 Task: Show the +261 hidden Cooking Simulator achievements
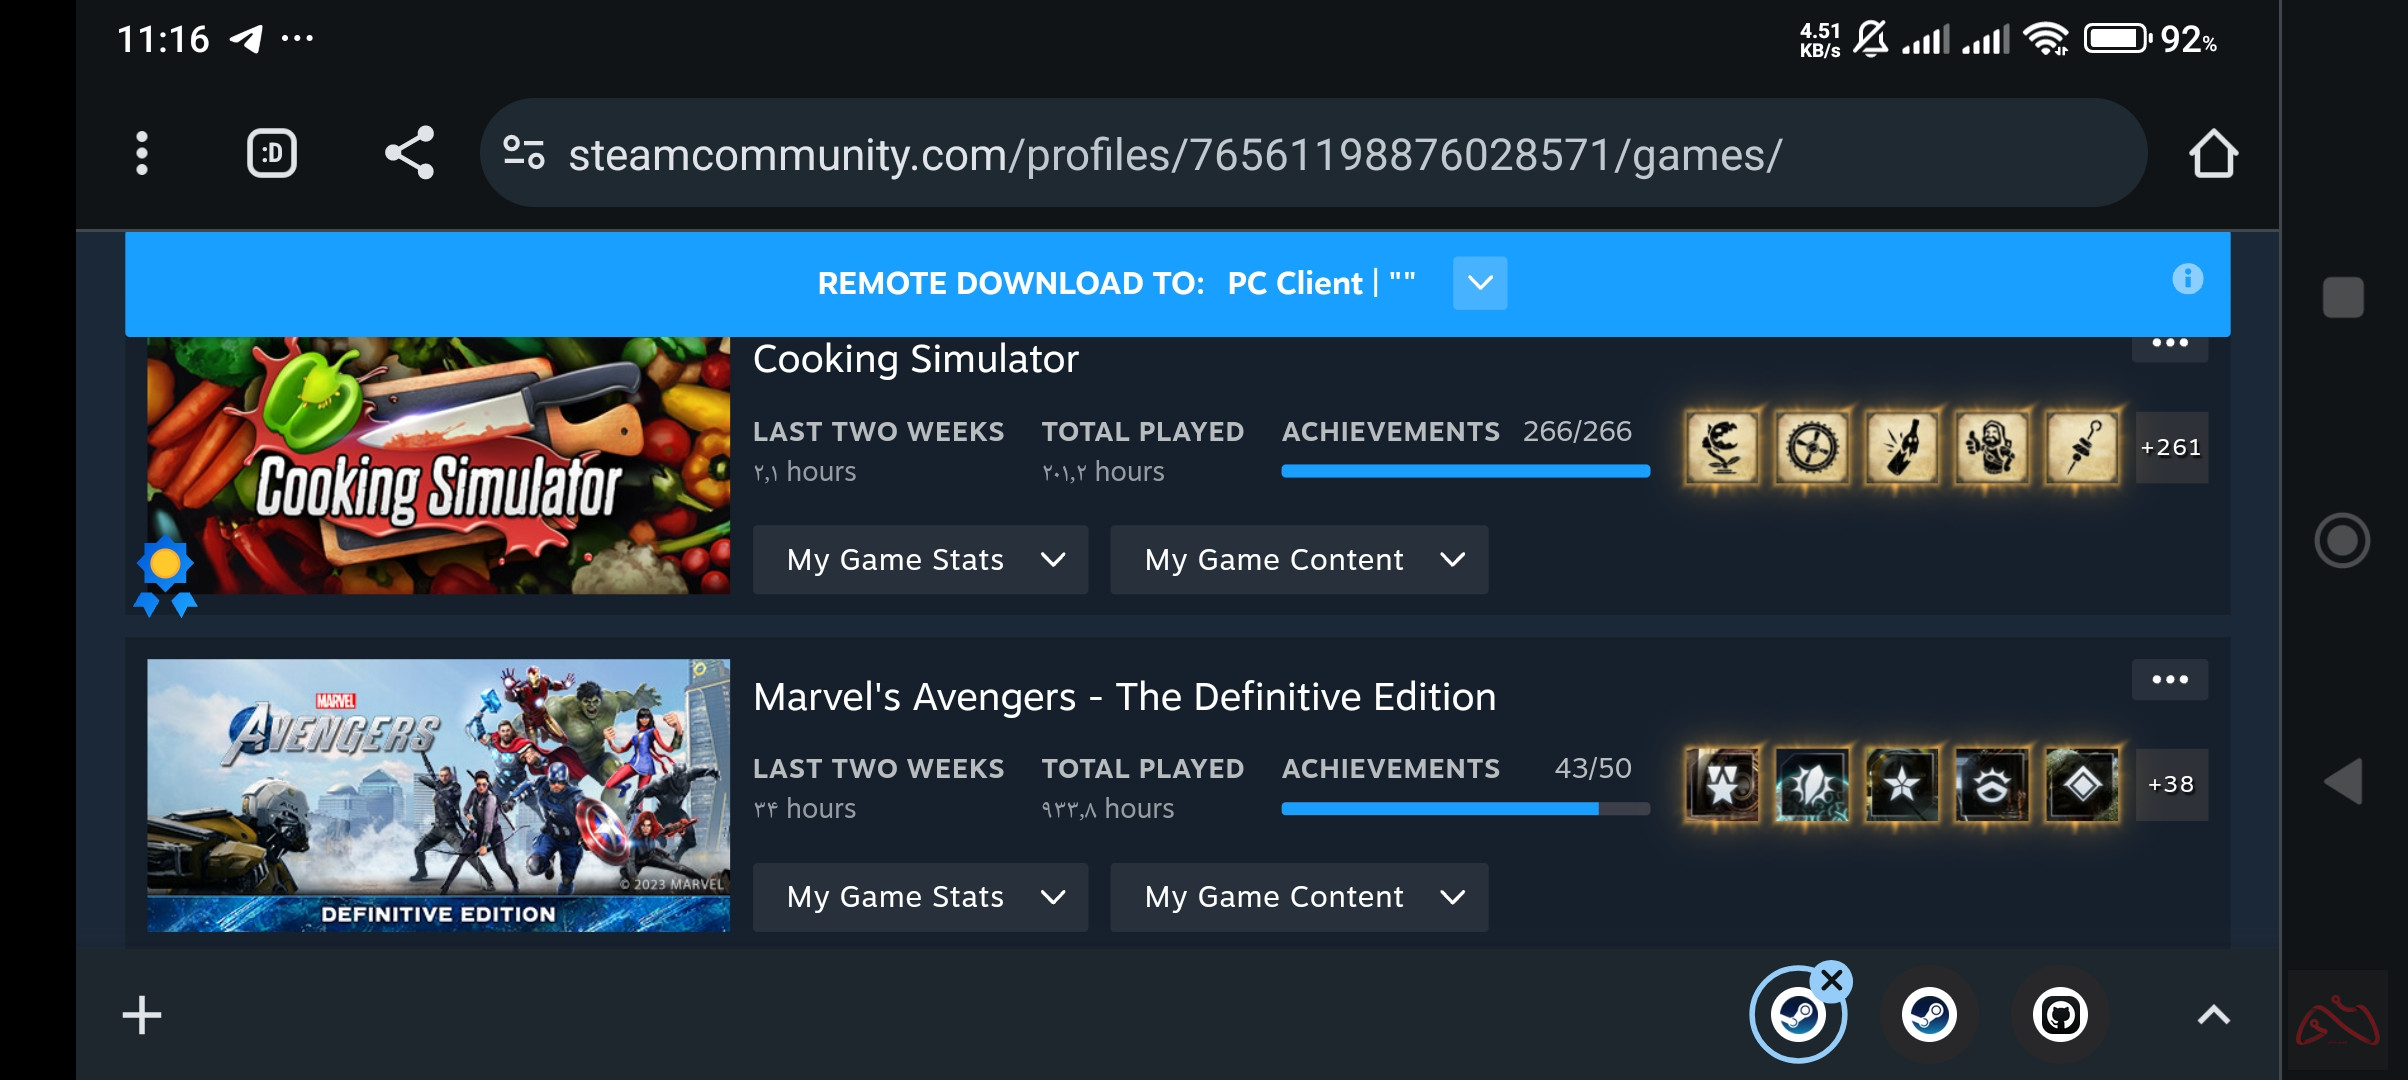[2171, 447]
